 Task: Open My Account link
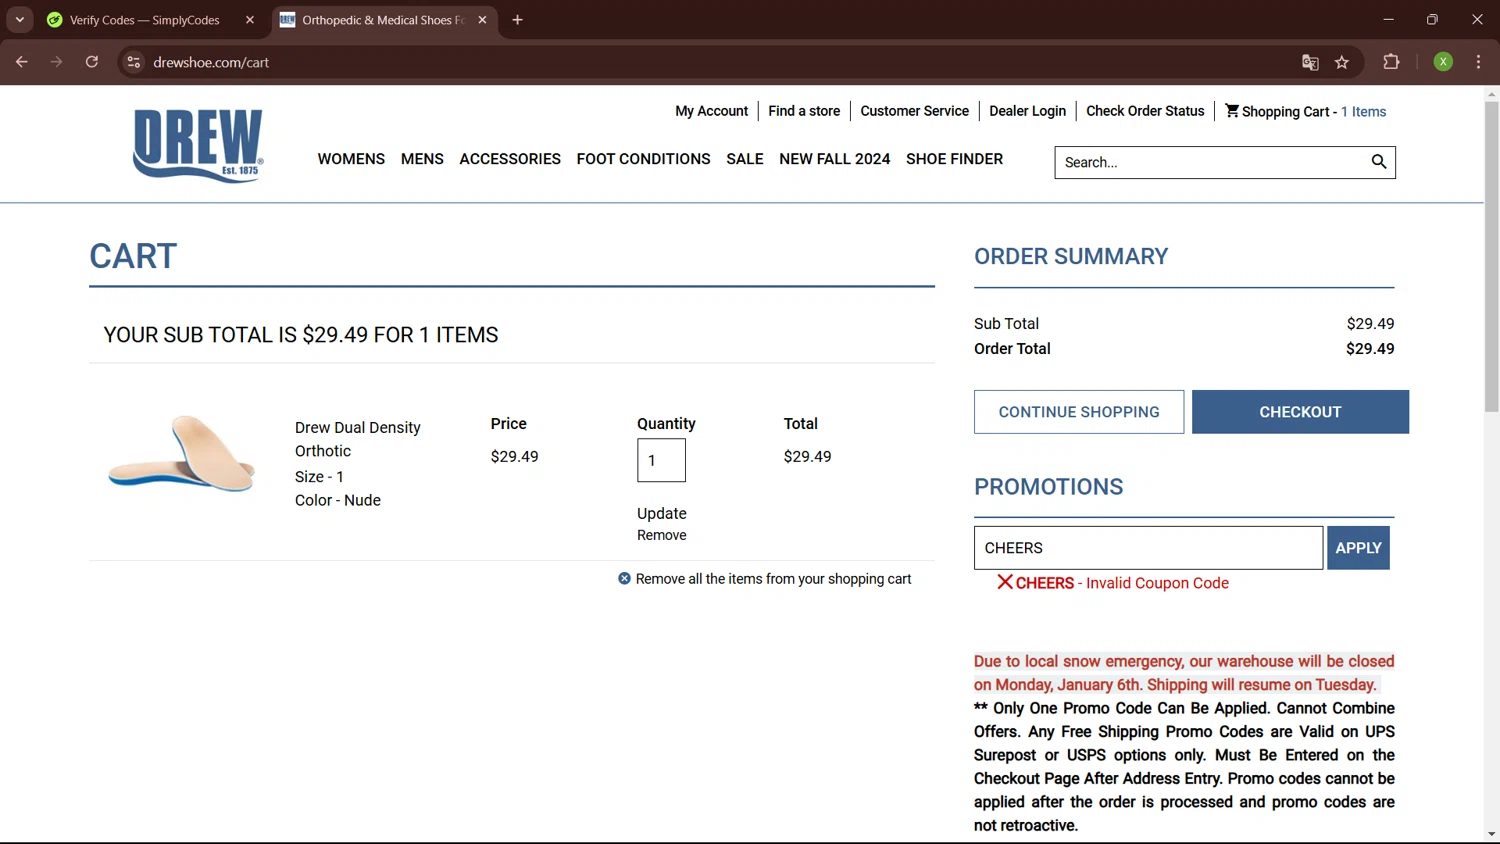click(711, 111)
